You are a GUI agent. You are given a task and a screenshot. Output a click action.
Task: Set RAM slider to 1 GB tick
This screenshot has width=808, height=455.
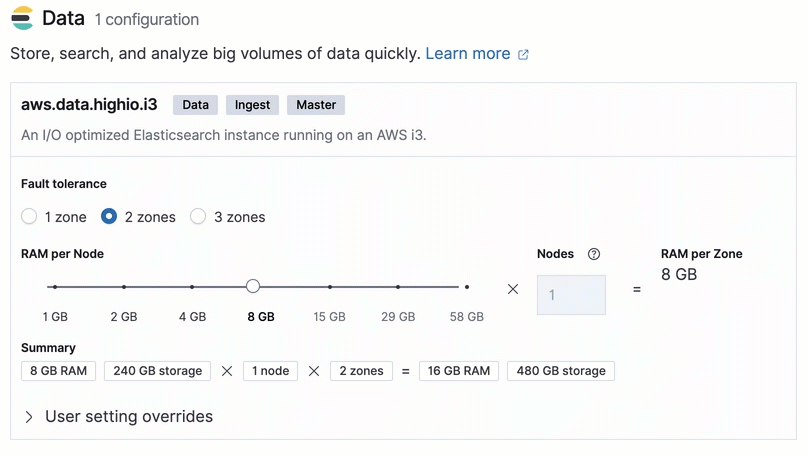55,287
